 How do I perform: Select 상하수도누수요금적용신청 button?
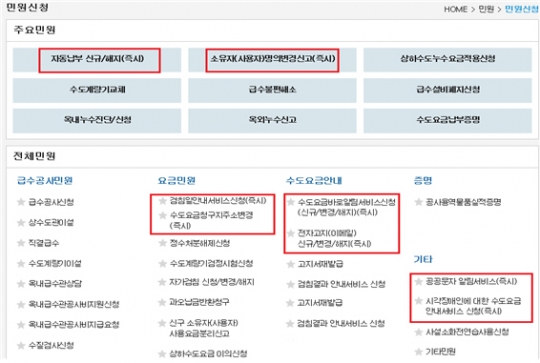pyautogui.click(x=447, y=60)
